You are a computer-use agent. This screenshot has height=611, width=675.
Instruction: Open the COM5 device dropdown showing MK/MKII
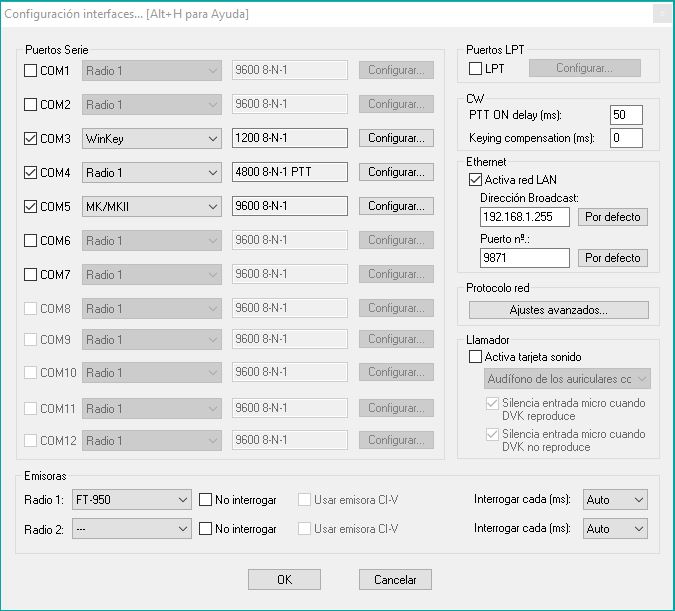pyautogui.click(x=152, y=207)
